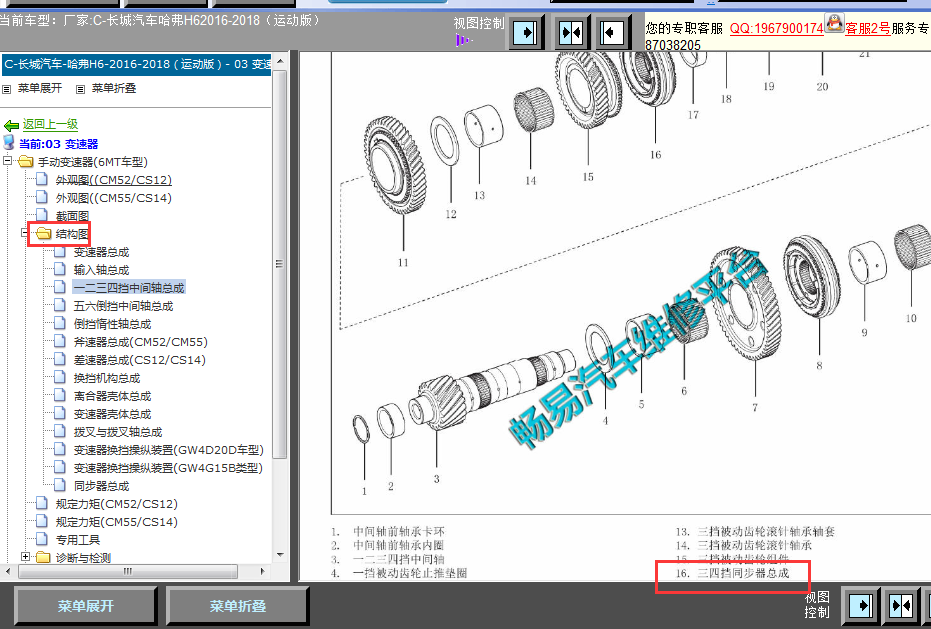Viewport: 931px width, 629px height.
Task: Open the 离合器壳体总成 page
Action: (112, 396)
